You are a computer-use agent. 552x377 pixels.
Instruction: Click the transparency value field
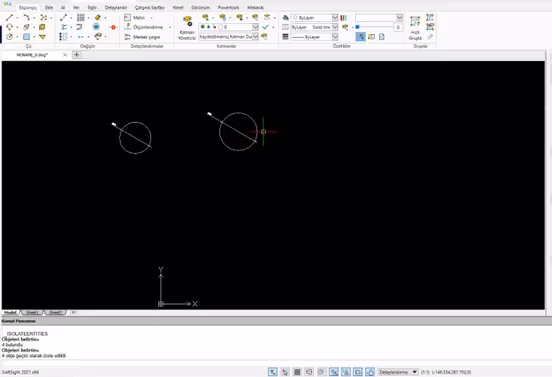[x=398, y=27]
